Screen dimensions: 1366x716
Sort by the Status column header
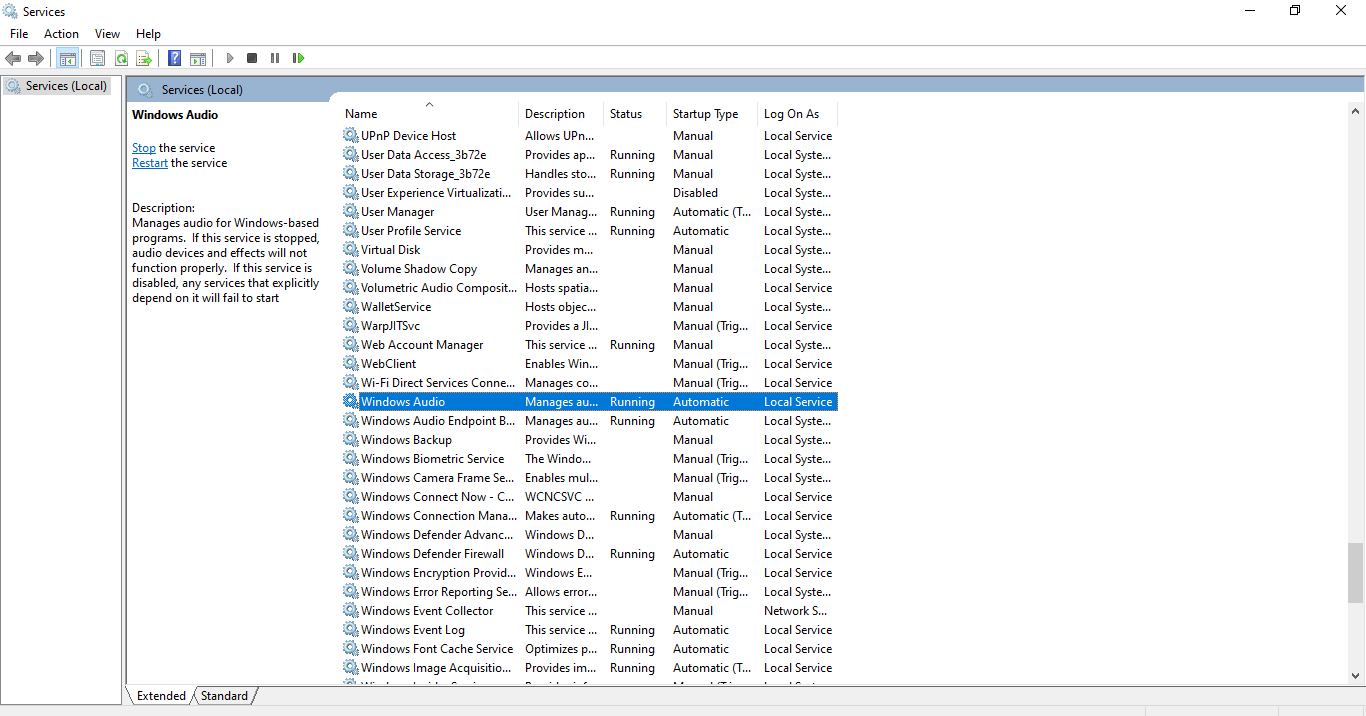[x=635, y=114]
